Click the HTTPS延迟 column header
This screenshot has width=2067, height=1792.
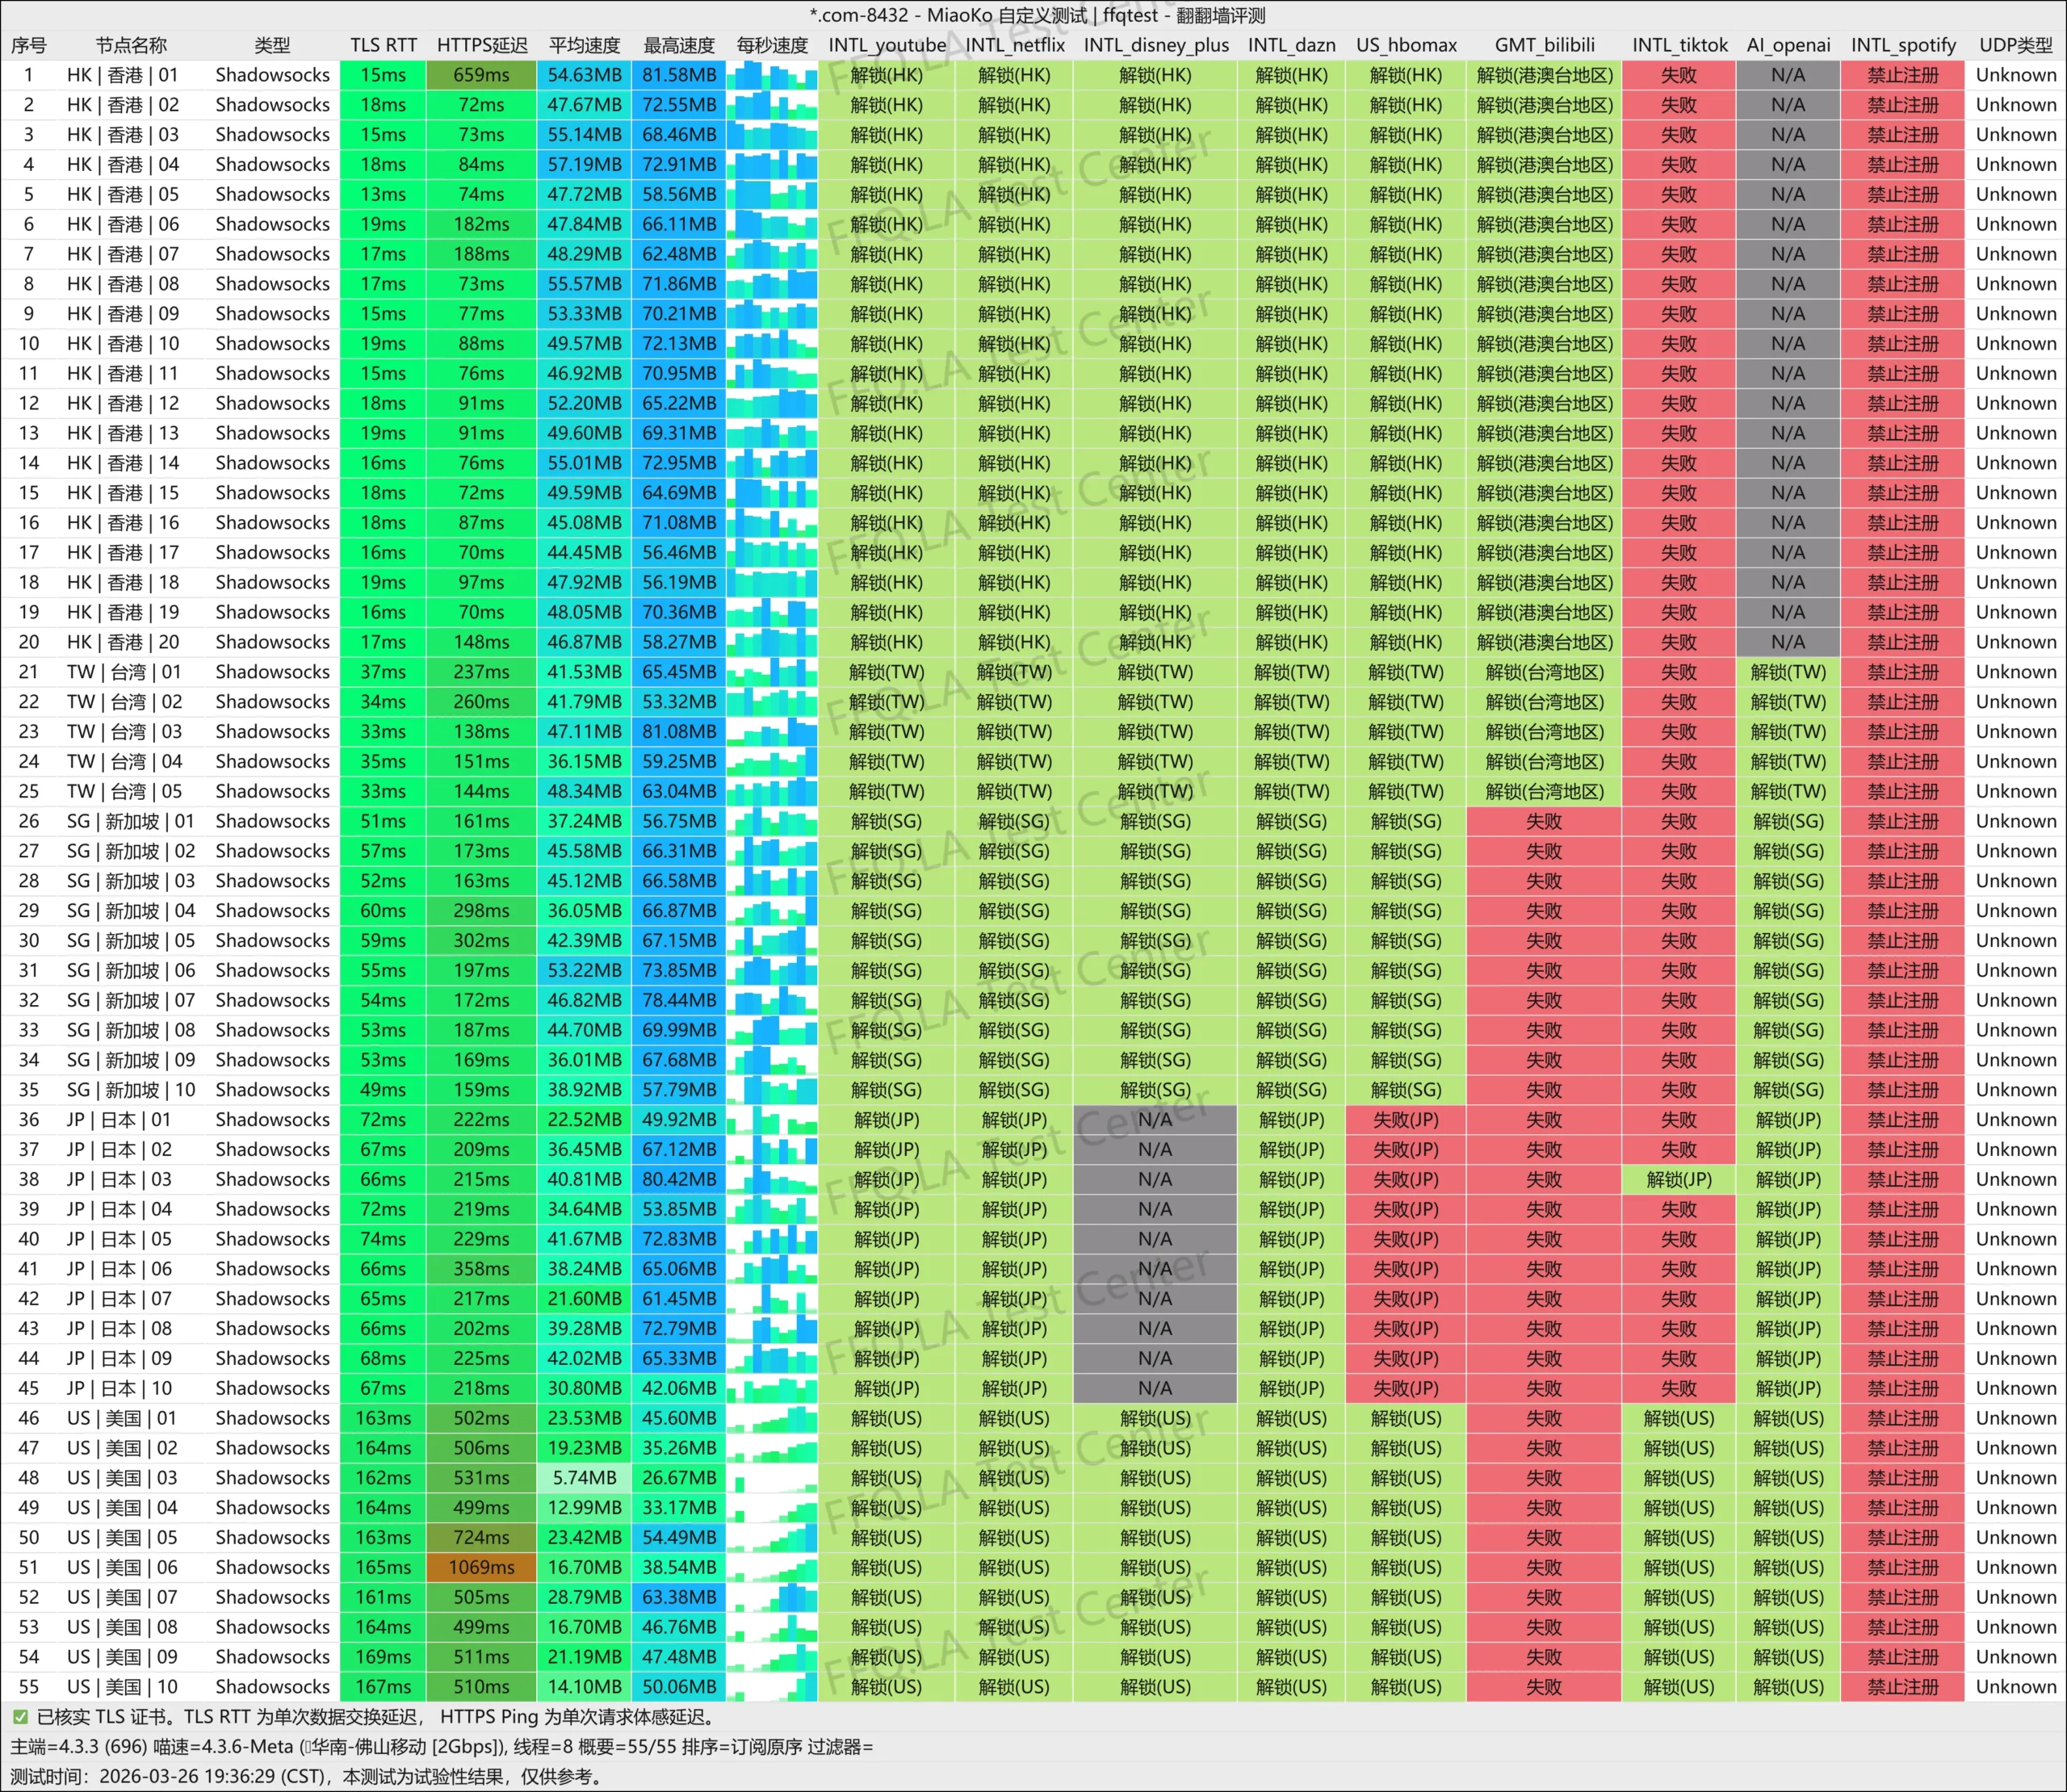click(x=482, y=45)
